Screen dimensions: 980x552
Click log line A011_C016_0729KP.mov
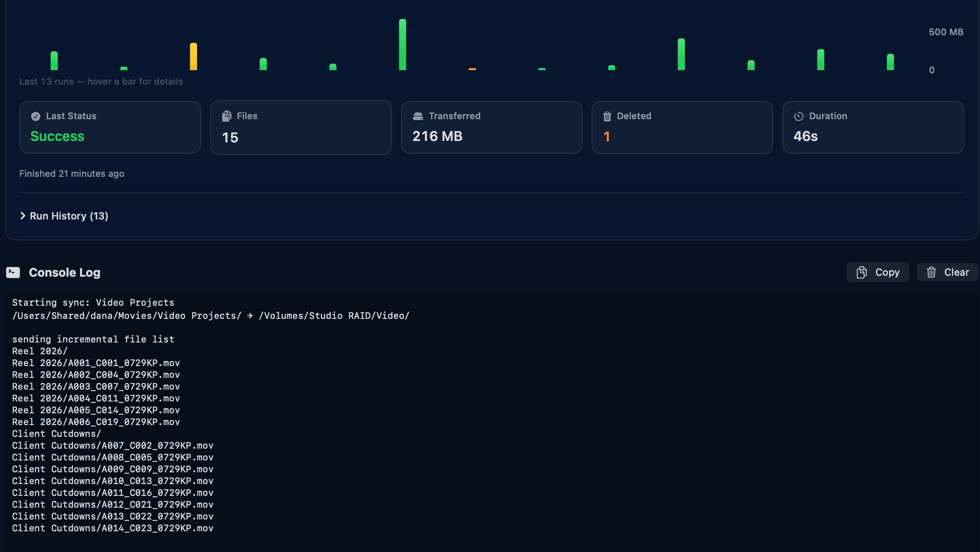coord(112,493)
